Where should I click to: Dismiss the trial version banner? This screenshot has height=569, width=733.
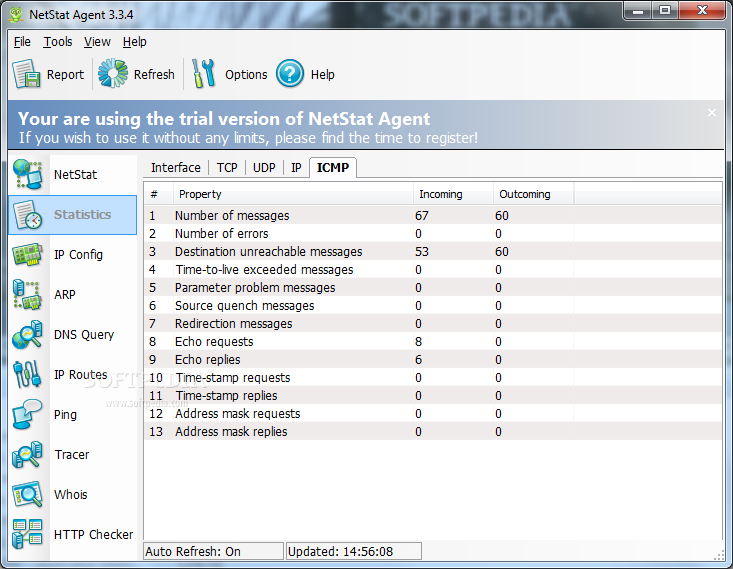711,113
